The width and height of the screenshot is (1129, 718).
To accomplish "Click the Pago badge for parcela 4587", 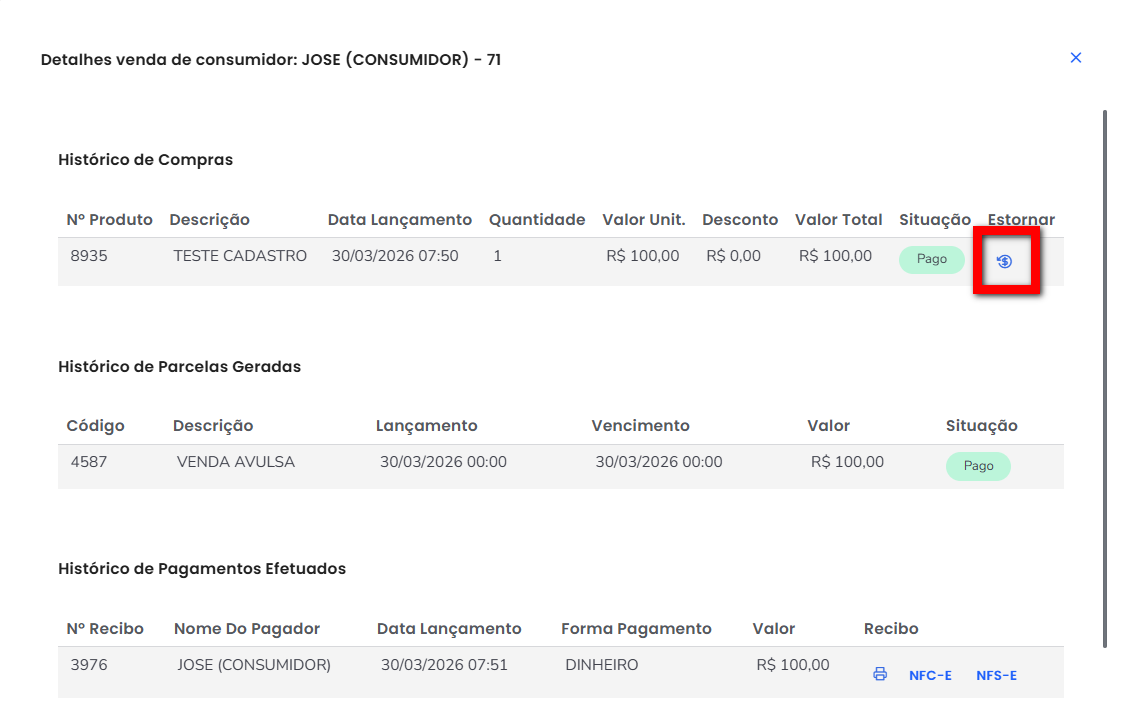I will point(978,466).
